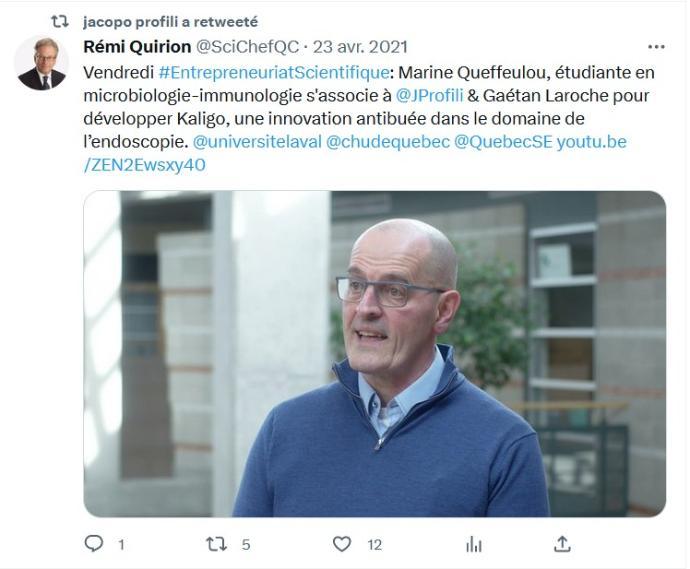
Task: Open the 23 avr. 2021 timestamp
Action: point(360,47)
